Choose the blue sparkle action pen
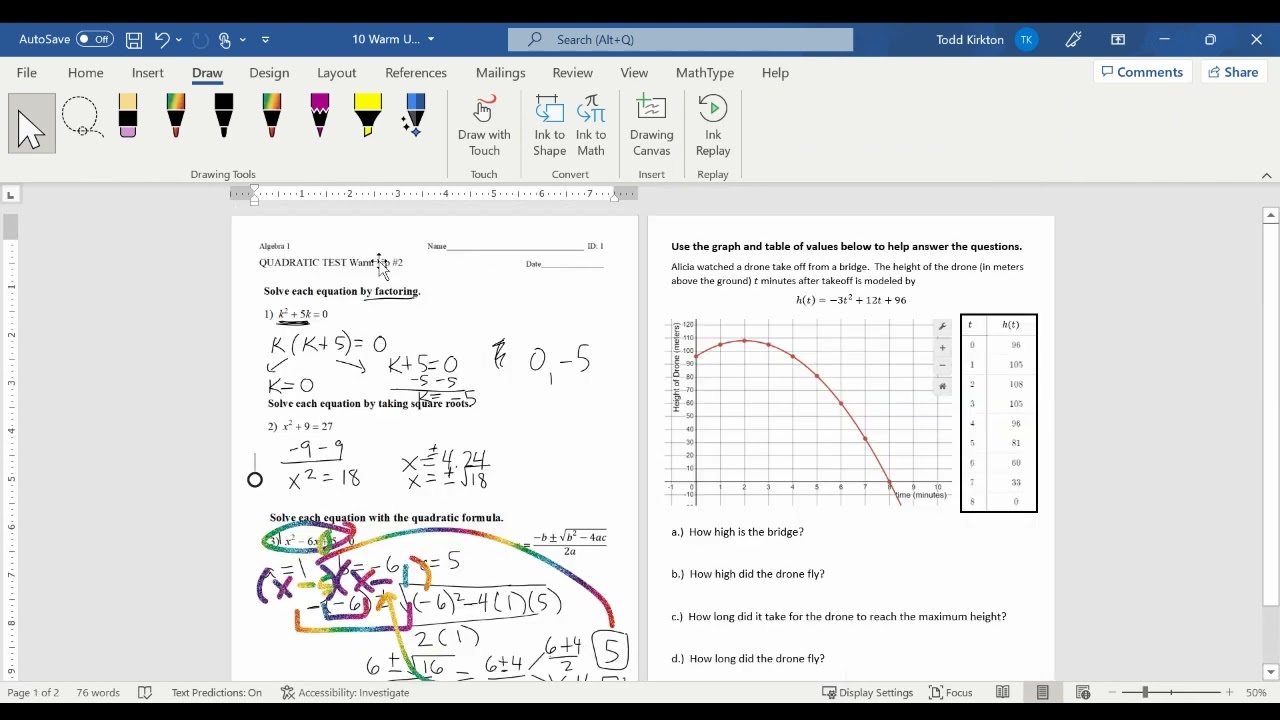 point(414,116)
